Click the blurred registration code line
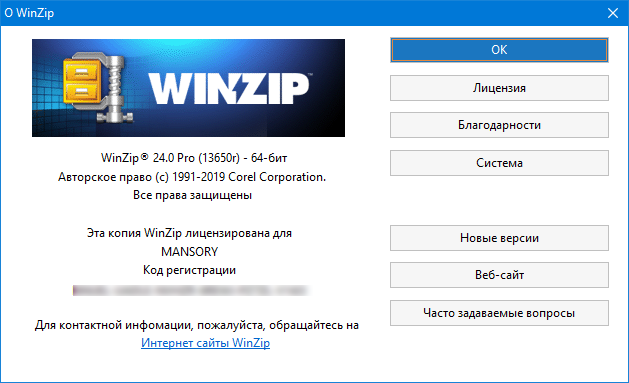The image size is (629, 383). tap(191, 290)
